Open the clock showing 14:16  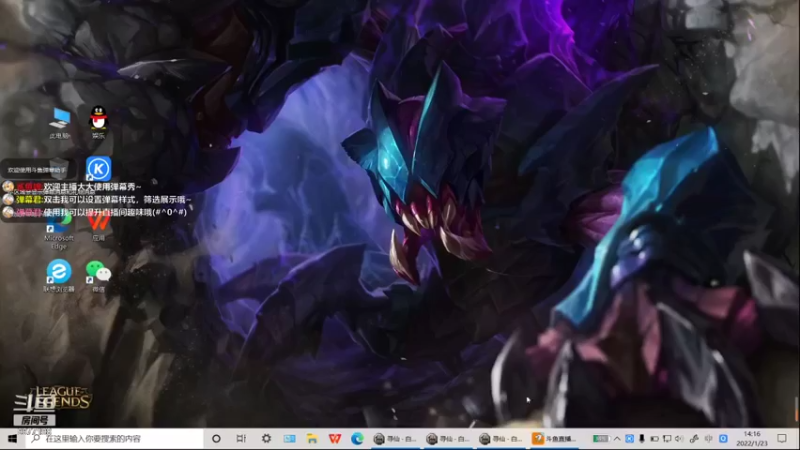click(x=752, y=438)
